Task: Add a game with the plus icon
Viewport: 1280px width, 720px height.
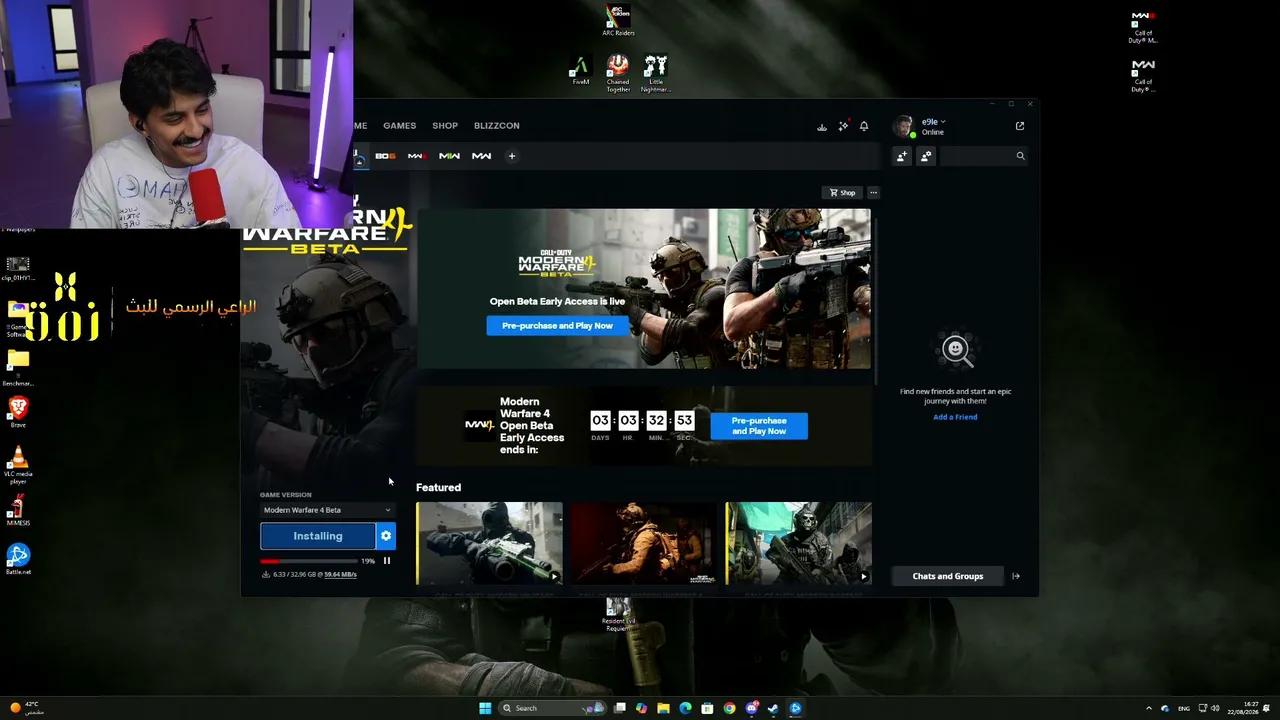Action: tap(511, 156)
